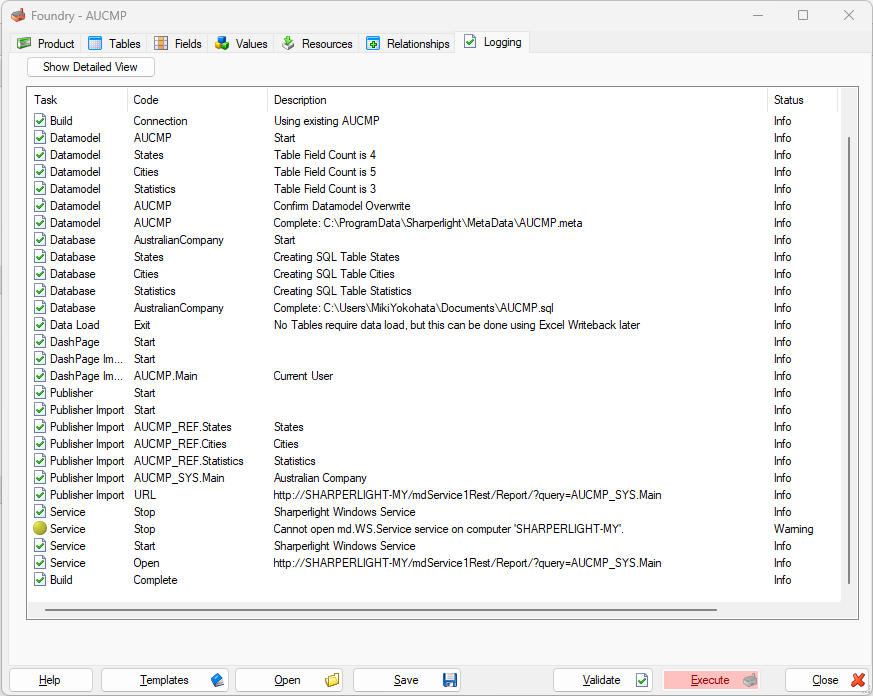The height and width of the screenshot is (696, 873).
Task: Switch to Relationships tab
Action: 408,43
